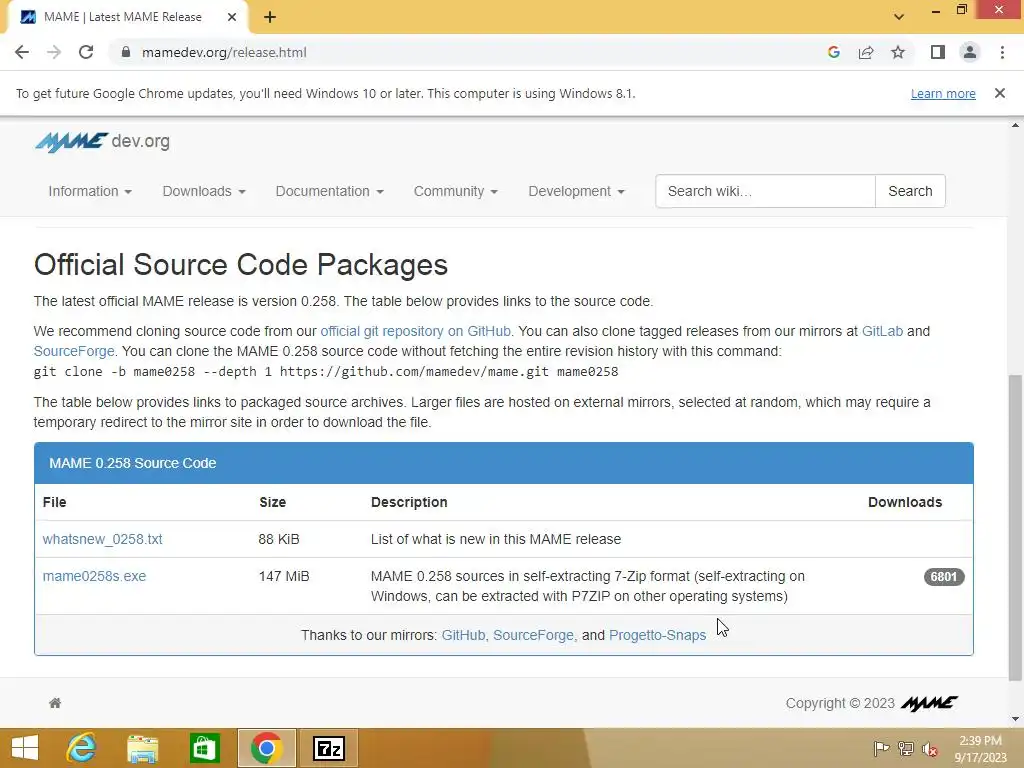Click the home icon in footer
The height and width of the screenshot is (768, 1024).
pyautogui.click(x=55, y=703)
